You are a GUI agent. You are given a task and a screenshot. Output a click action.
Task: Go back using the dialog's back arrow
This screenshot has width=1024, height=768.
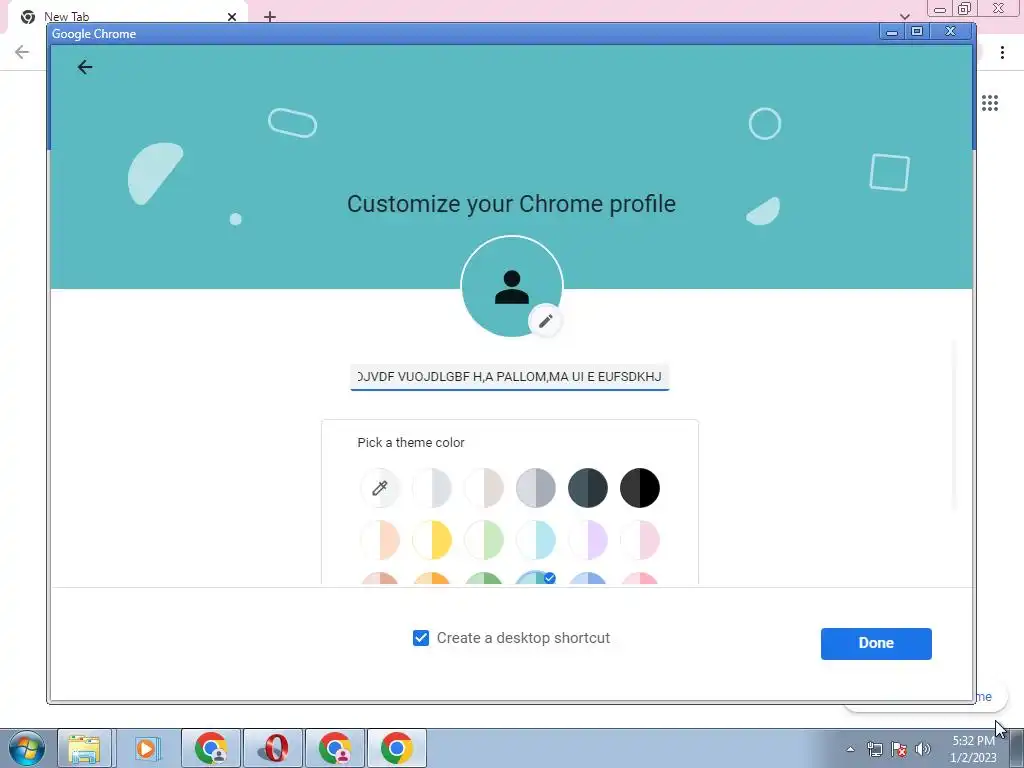[85, 67]
